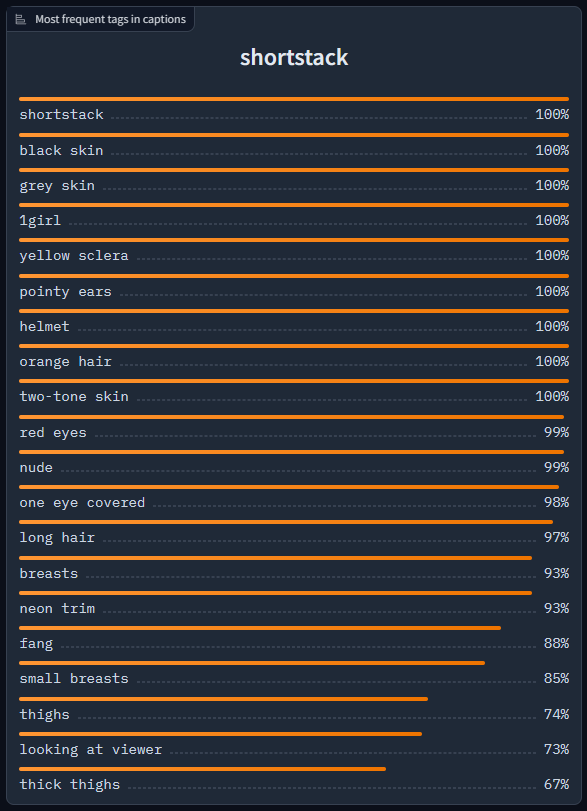Image resolution: width=587 pixels, height=811 pixels.
Task: Select the 'fang' tag label
Action: point(36,643)
